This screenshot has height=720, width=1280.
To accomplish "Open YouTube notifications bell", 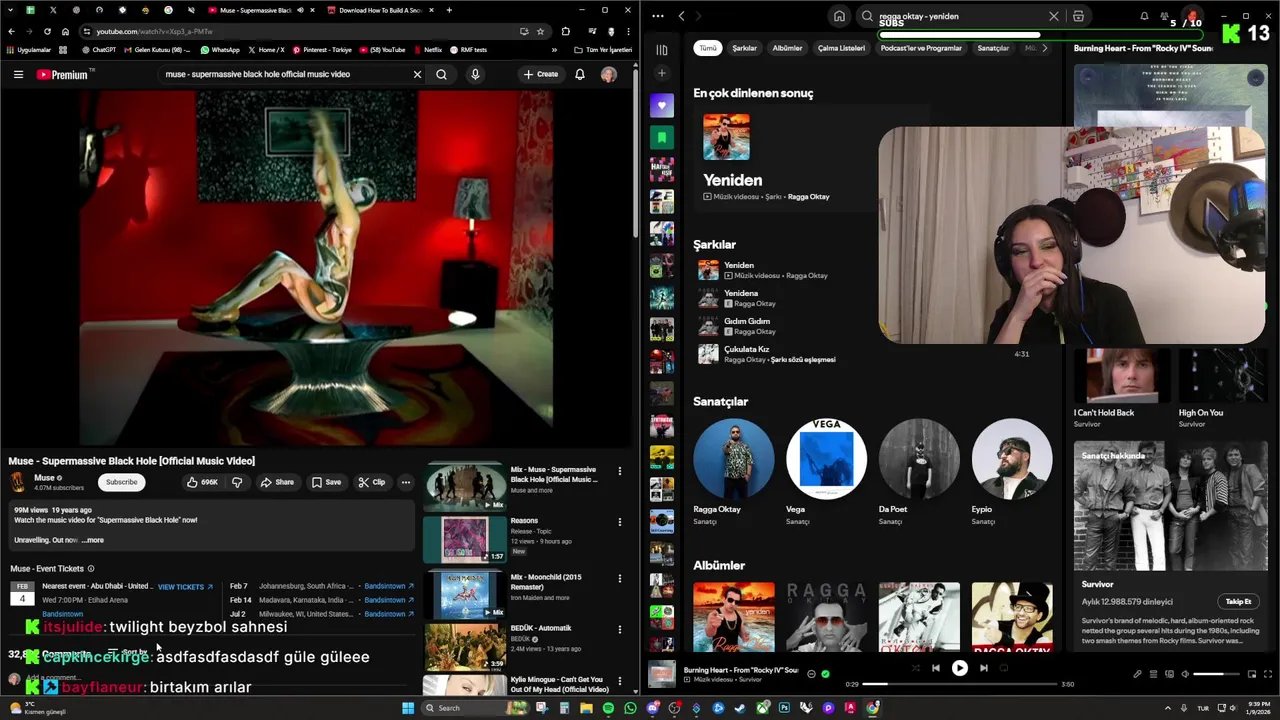I will pyautogui.click(x=579, y=74).
